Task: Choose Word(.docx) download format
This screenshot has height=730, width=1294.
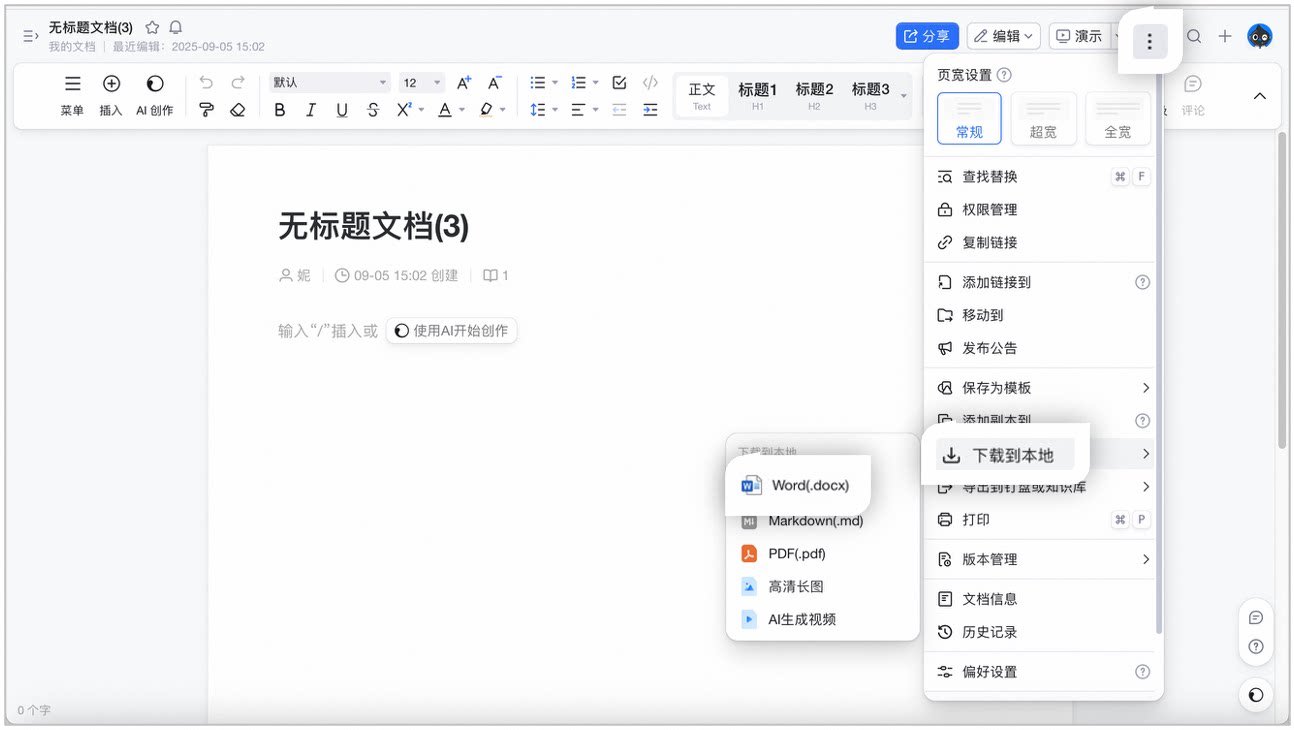Action: pyautogui.click(x=797, y=486)
